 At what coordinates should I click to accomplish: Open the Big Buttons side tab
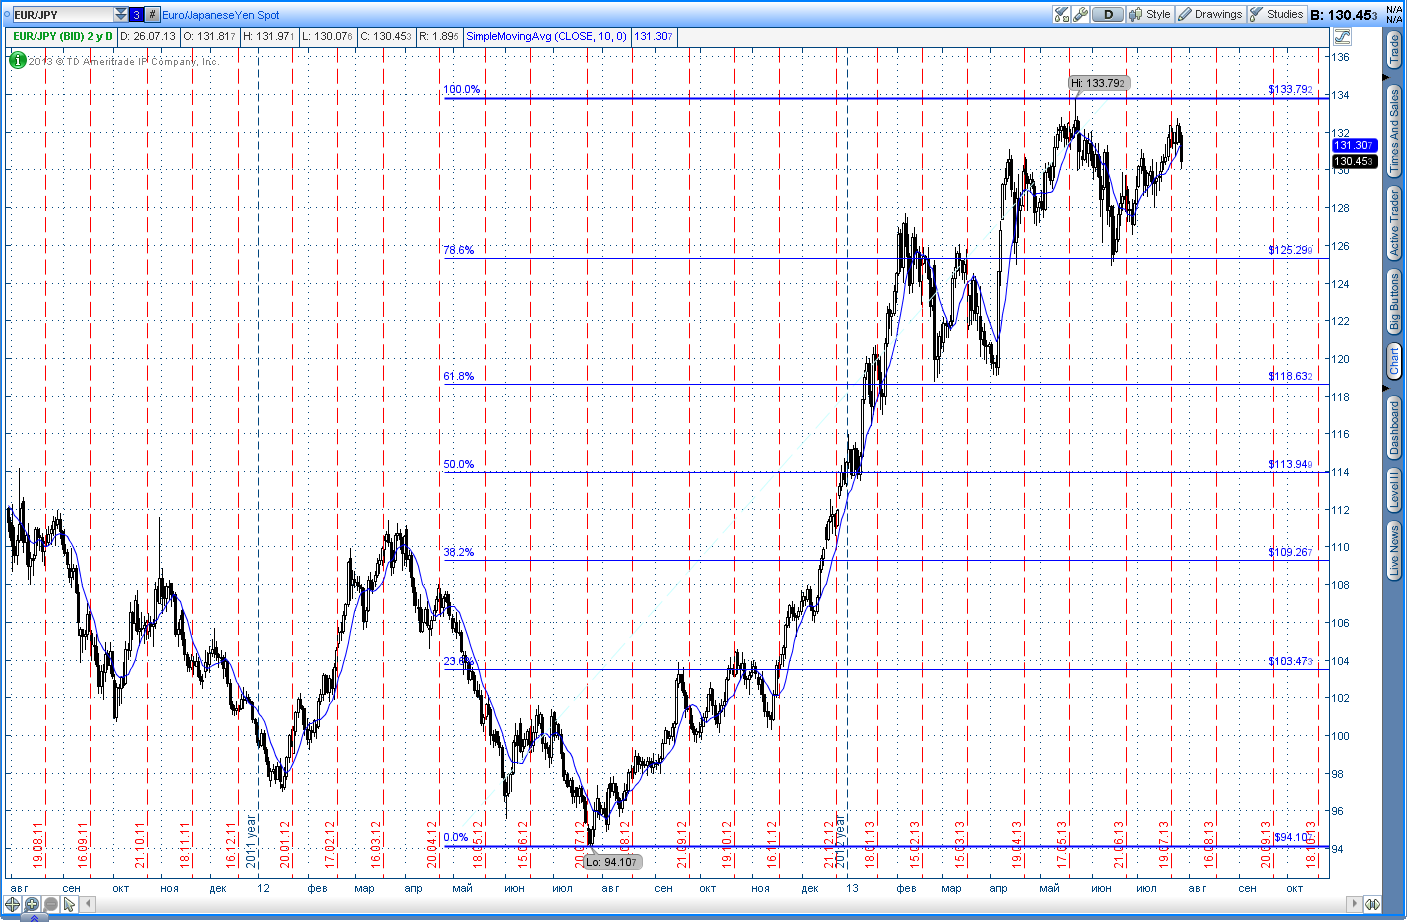point(1394,302)
